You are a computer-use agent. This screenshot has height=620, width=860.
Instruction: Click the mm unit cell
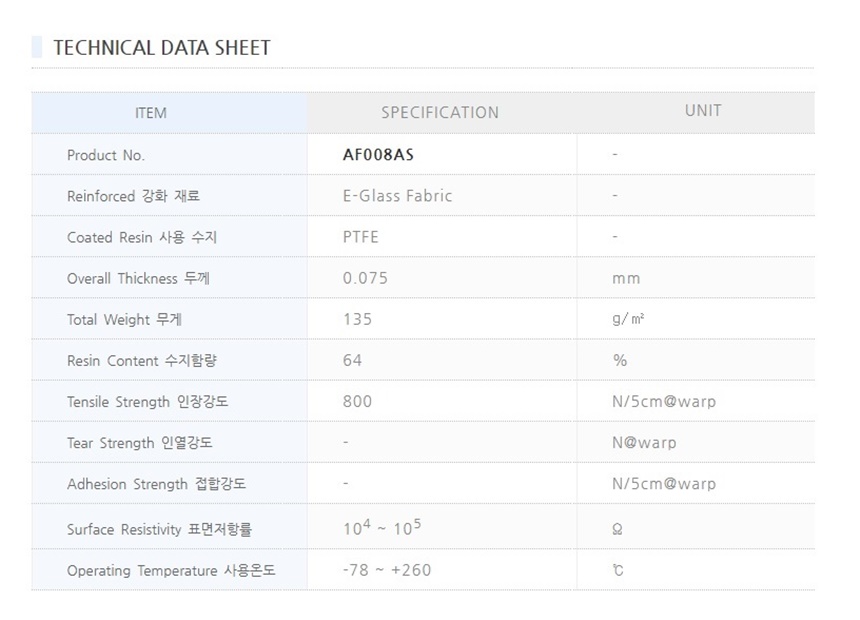(626, 279)
